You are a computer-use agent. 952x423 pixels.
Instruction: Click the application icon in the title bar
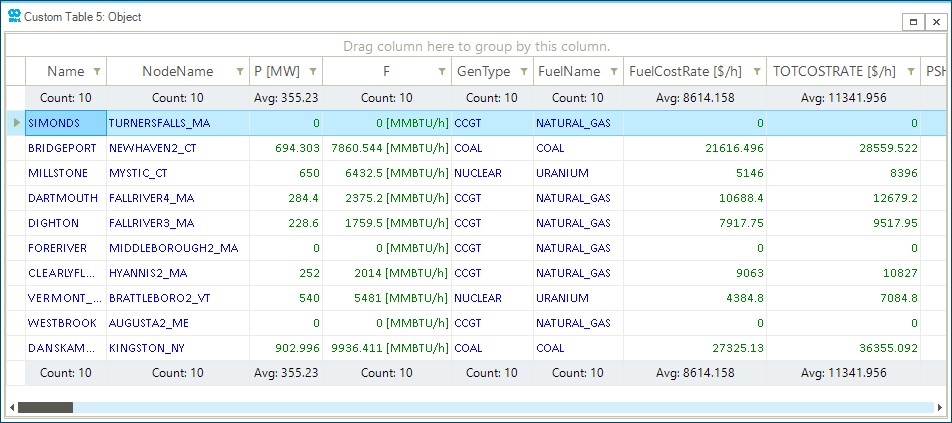[13, 17]
